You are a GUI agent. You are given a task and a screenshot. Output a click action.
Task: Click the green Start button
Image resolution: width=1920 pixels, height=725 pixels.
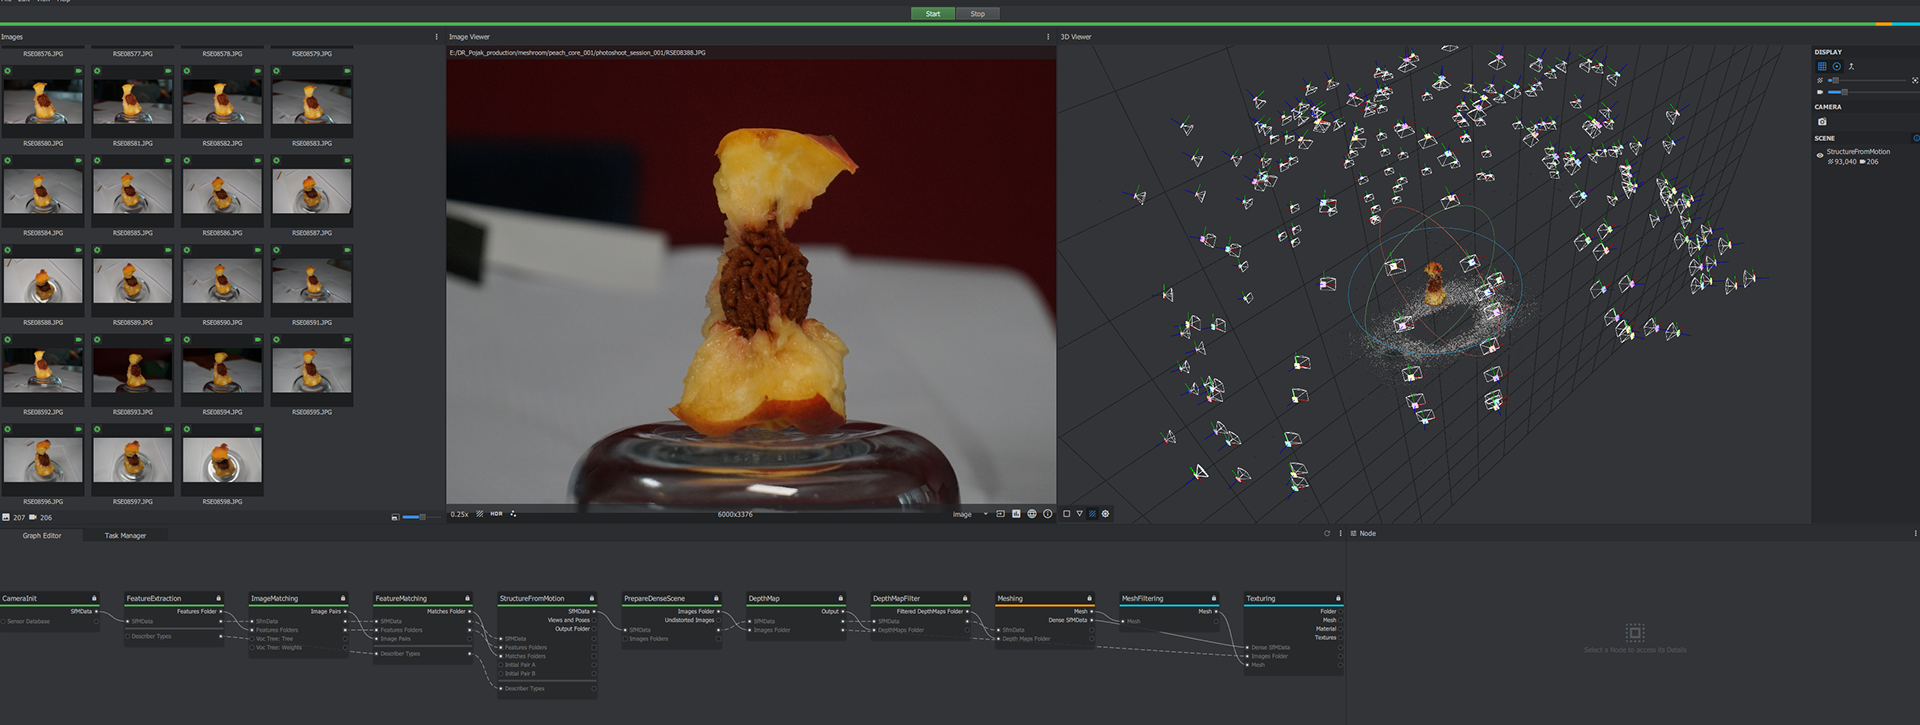click(x=933, y=14)
